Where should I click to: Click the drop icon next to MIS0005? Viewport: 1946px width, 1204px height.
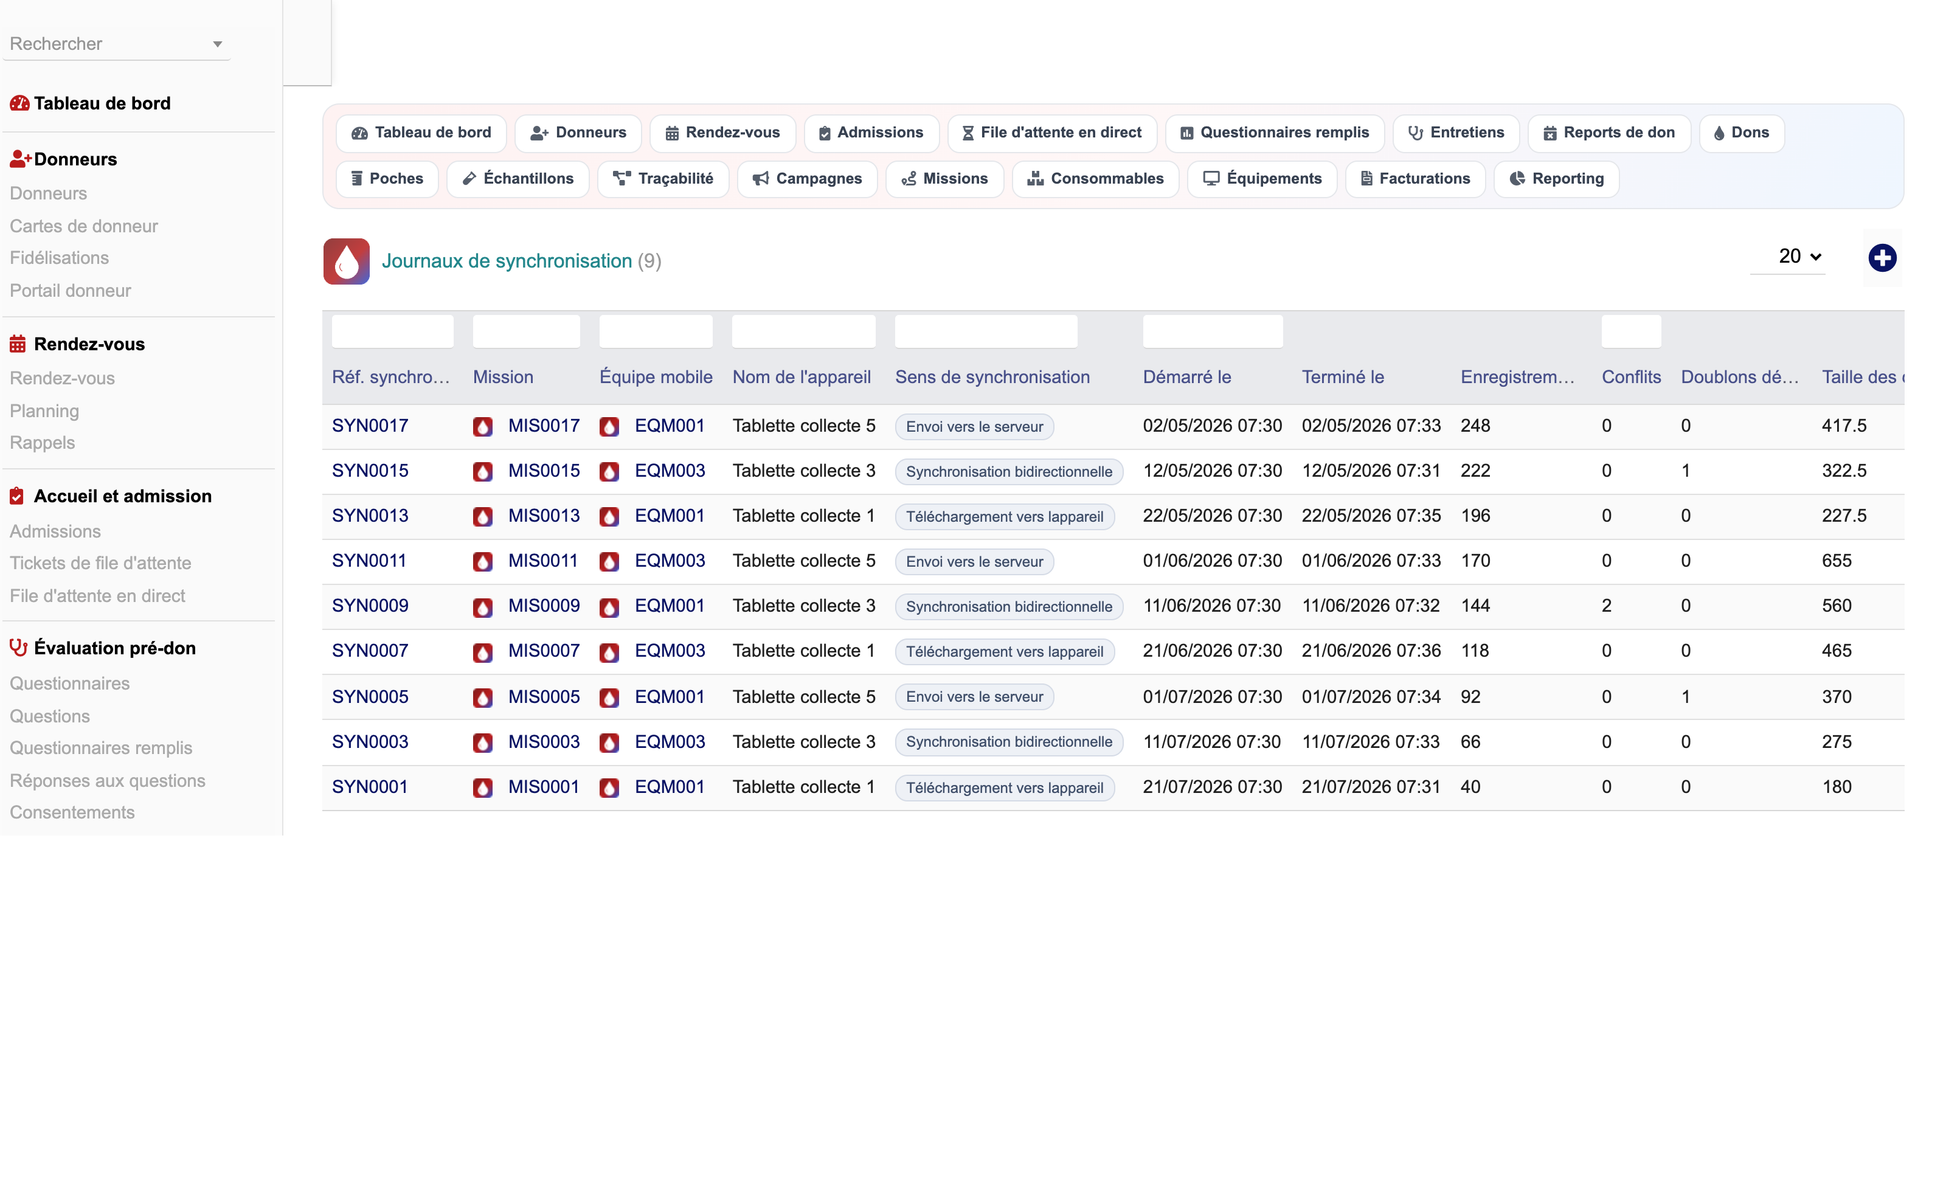coord(483,698)
